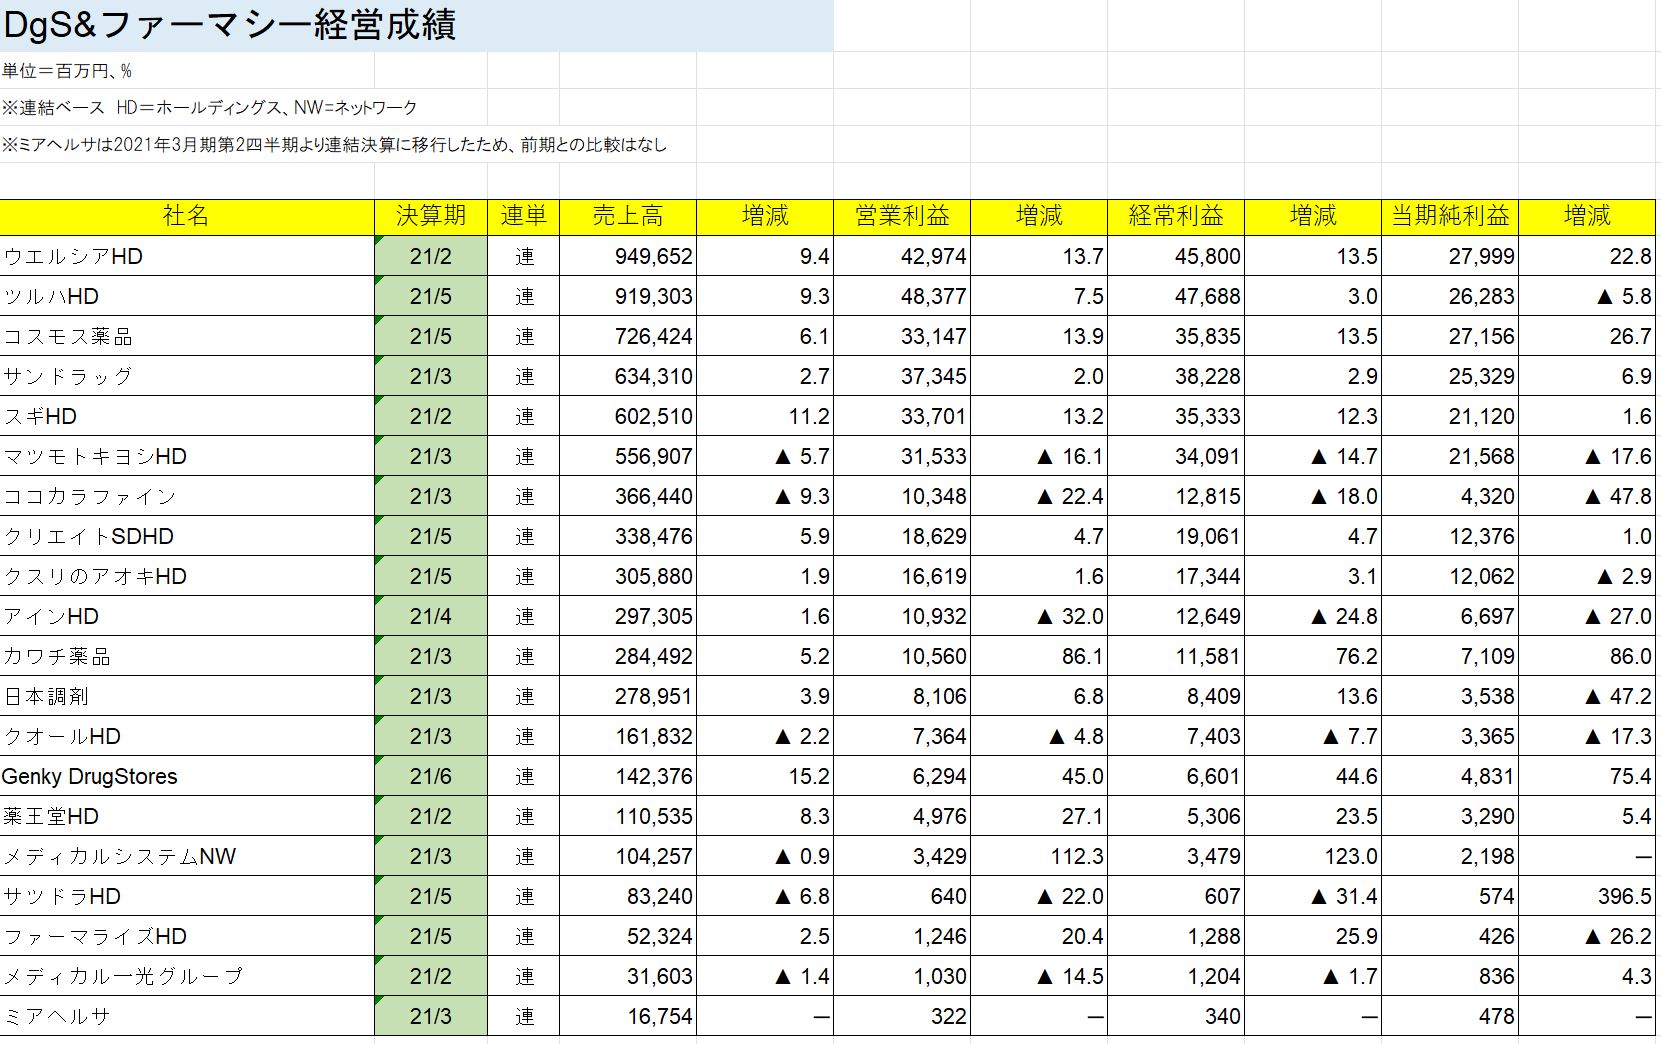The width and height of the screenshot is (1661, 1044).
Task: Select the 21/4 period cell for アインHD
Action: [430, 617]
